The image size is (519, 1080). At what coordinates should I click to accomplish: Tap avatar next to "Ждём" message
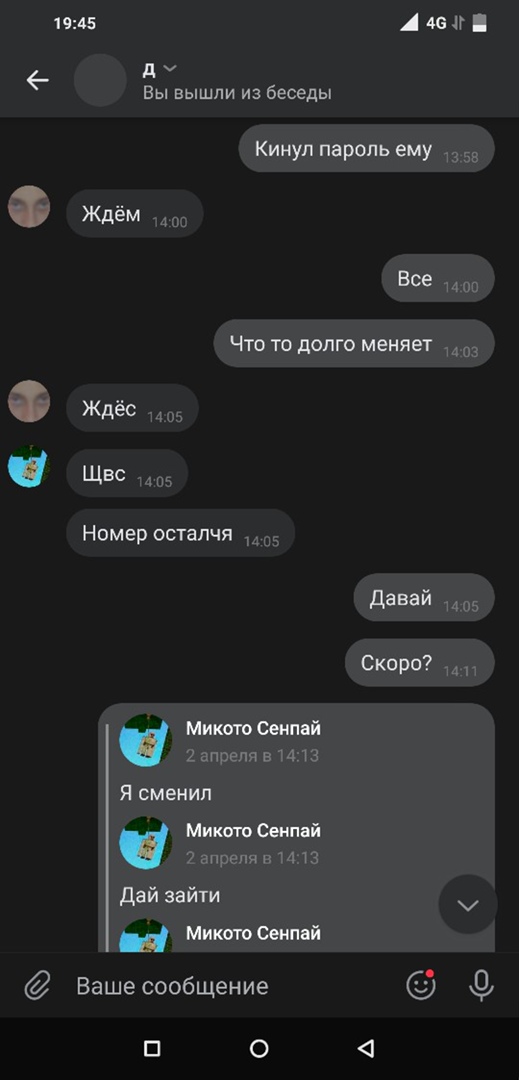29,207
